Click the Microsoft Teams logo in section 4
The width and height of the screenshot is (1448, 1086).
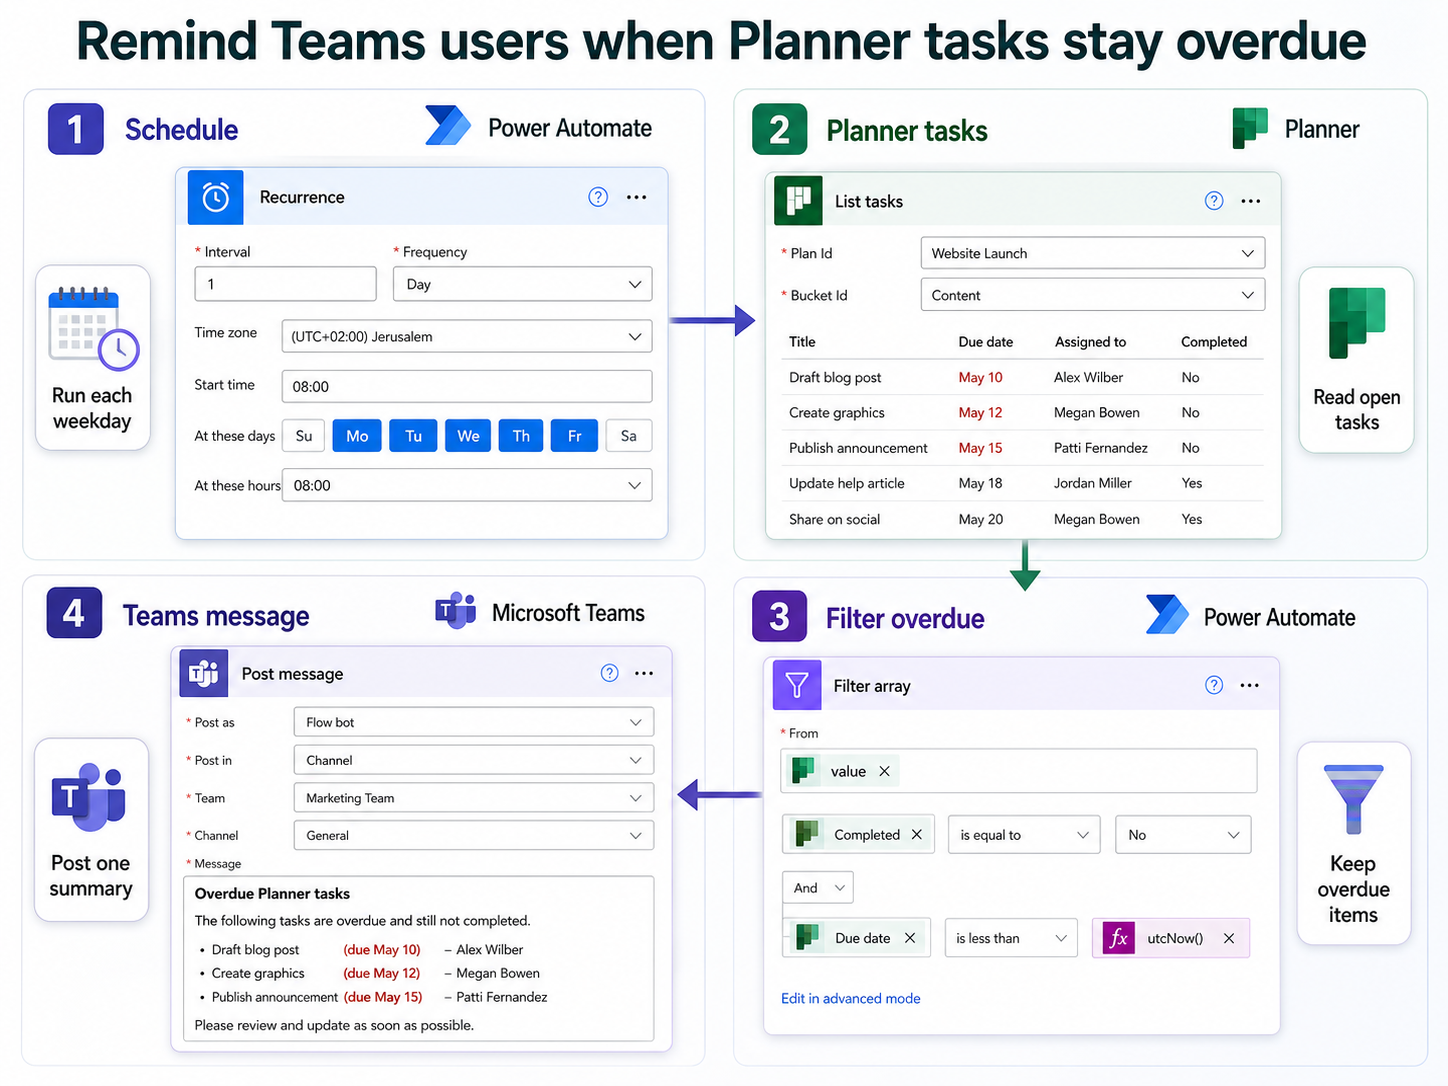click(456, 610)
